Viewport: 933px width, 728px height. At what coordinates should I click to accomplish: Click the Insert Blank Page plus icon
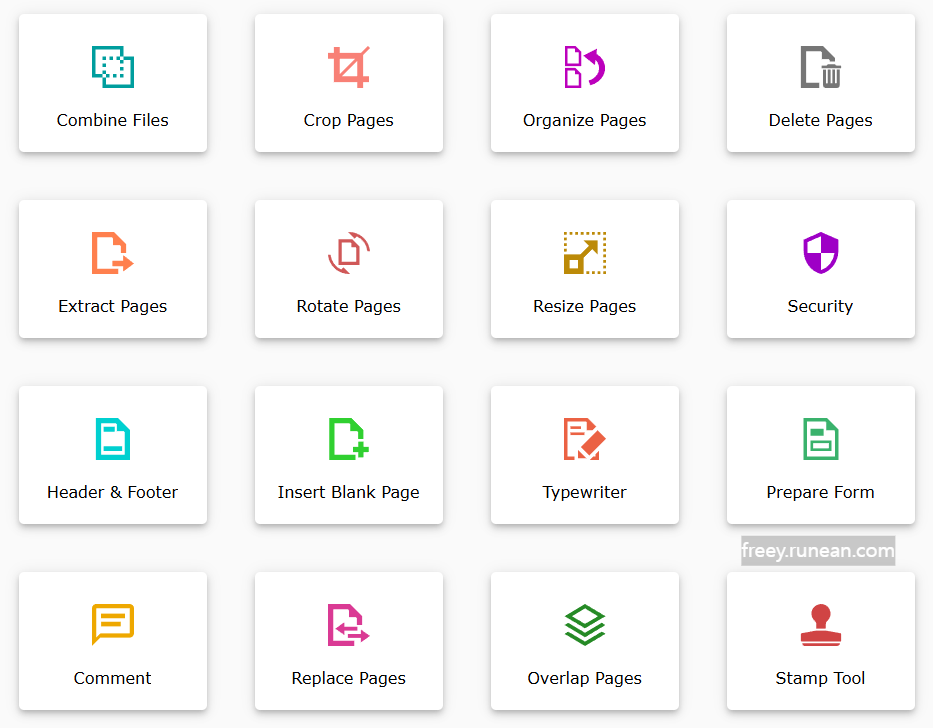pos(348,438)
